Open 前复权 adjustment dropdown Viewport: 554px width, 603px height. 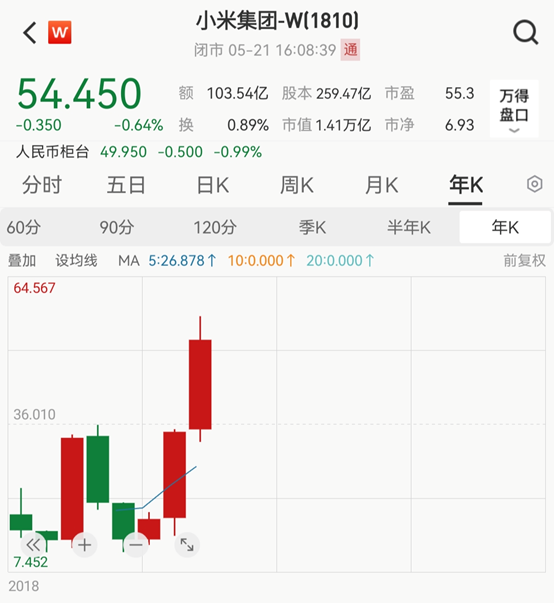click(x=524, y=261)
